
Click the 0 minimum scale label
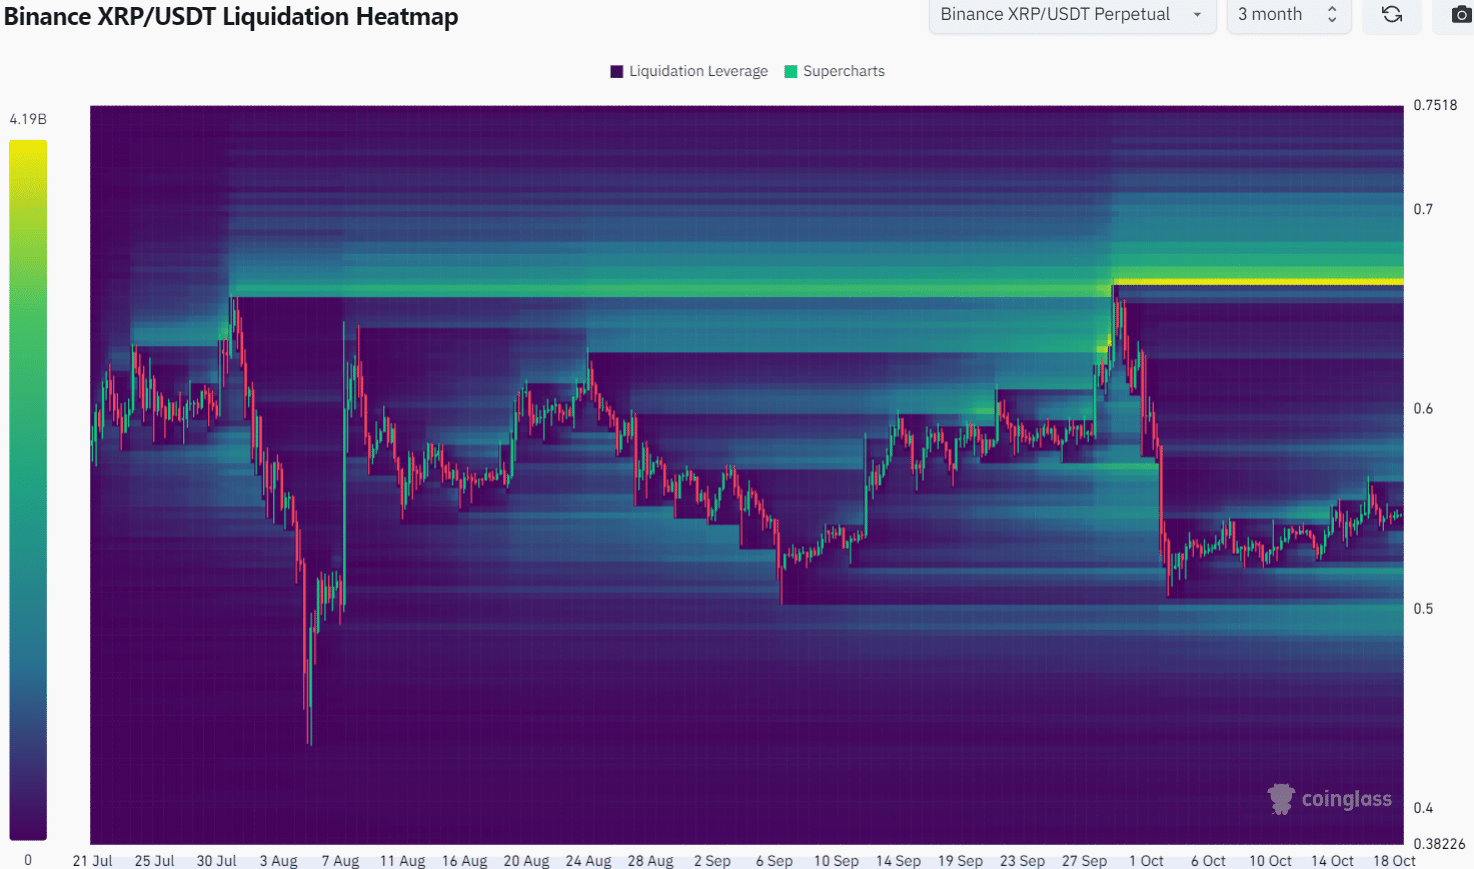click(x=28, y=859)
